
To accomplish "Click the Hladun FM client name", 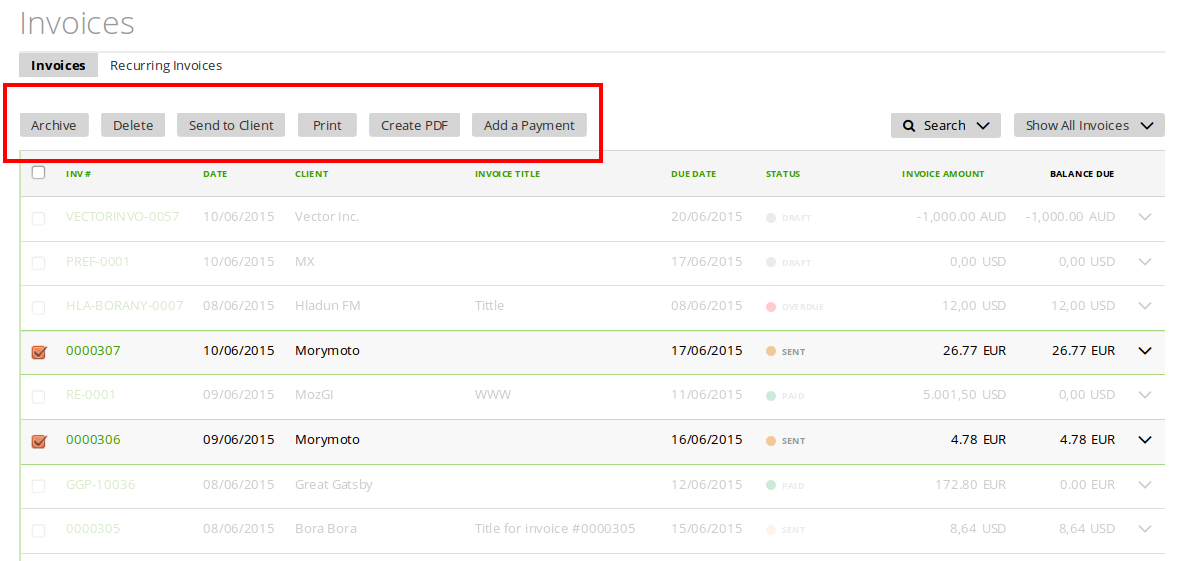I will [x=327, y=305].
